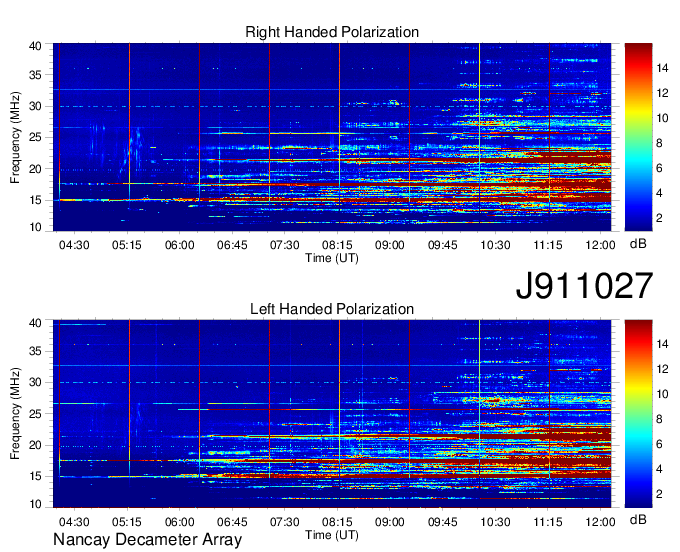Click the 10 dB tick on Left Handed colorbar

[662, 394]
